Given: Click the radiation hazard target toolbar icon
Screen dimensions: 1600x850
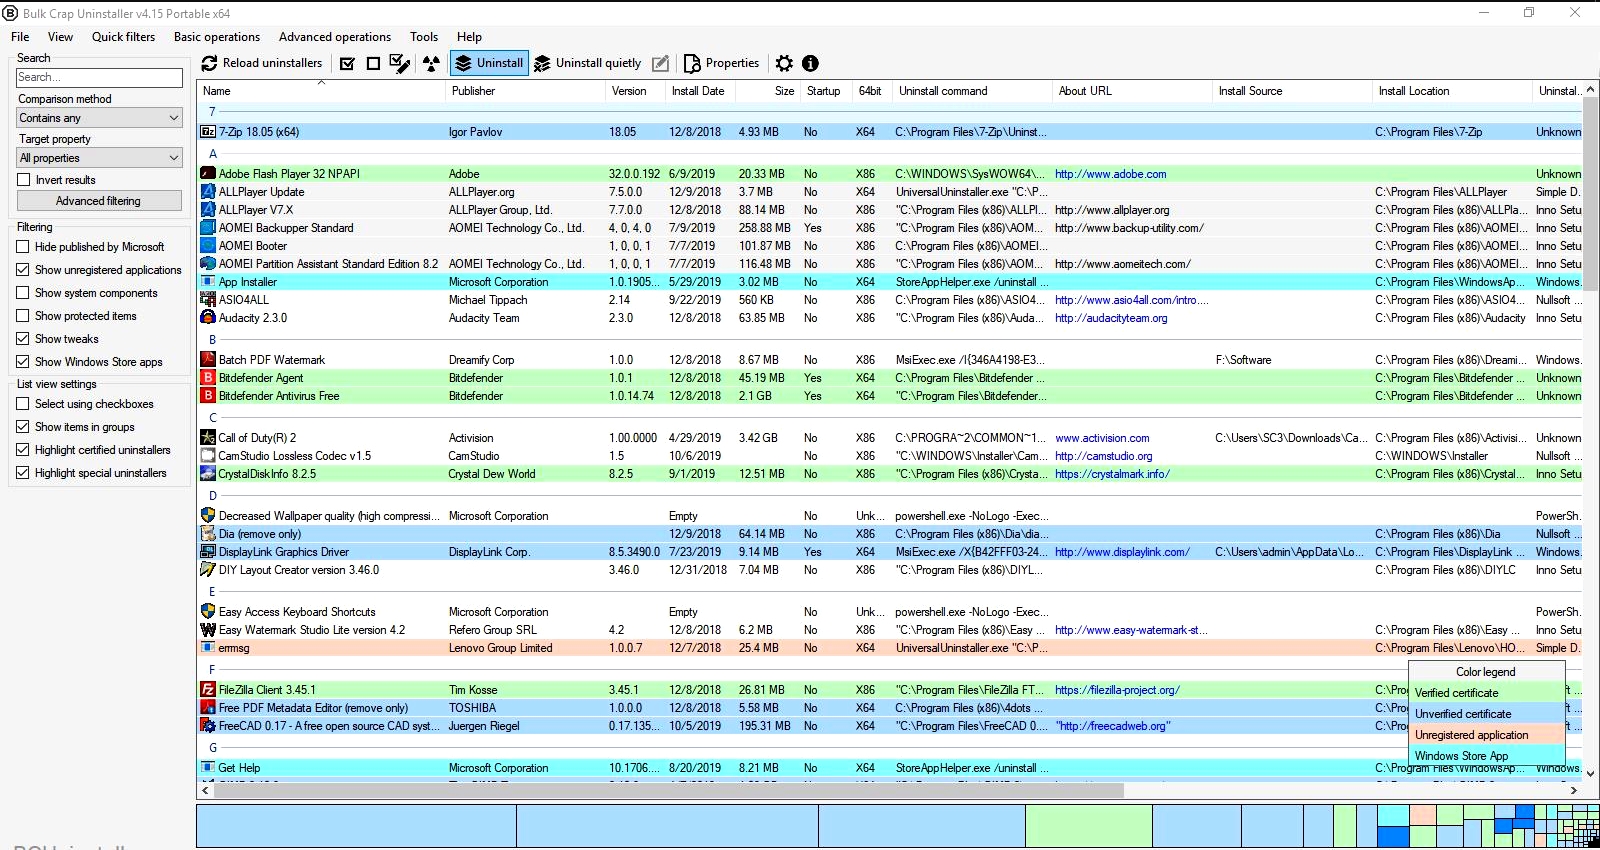Looking at the screenshot, I should (x=431, y=63).
